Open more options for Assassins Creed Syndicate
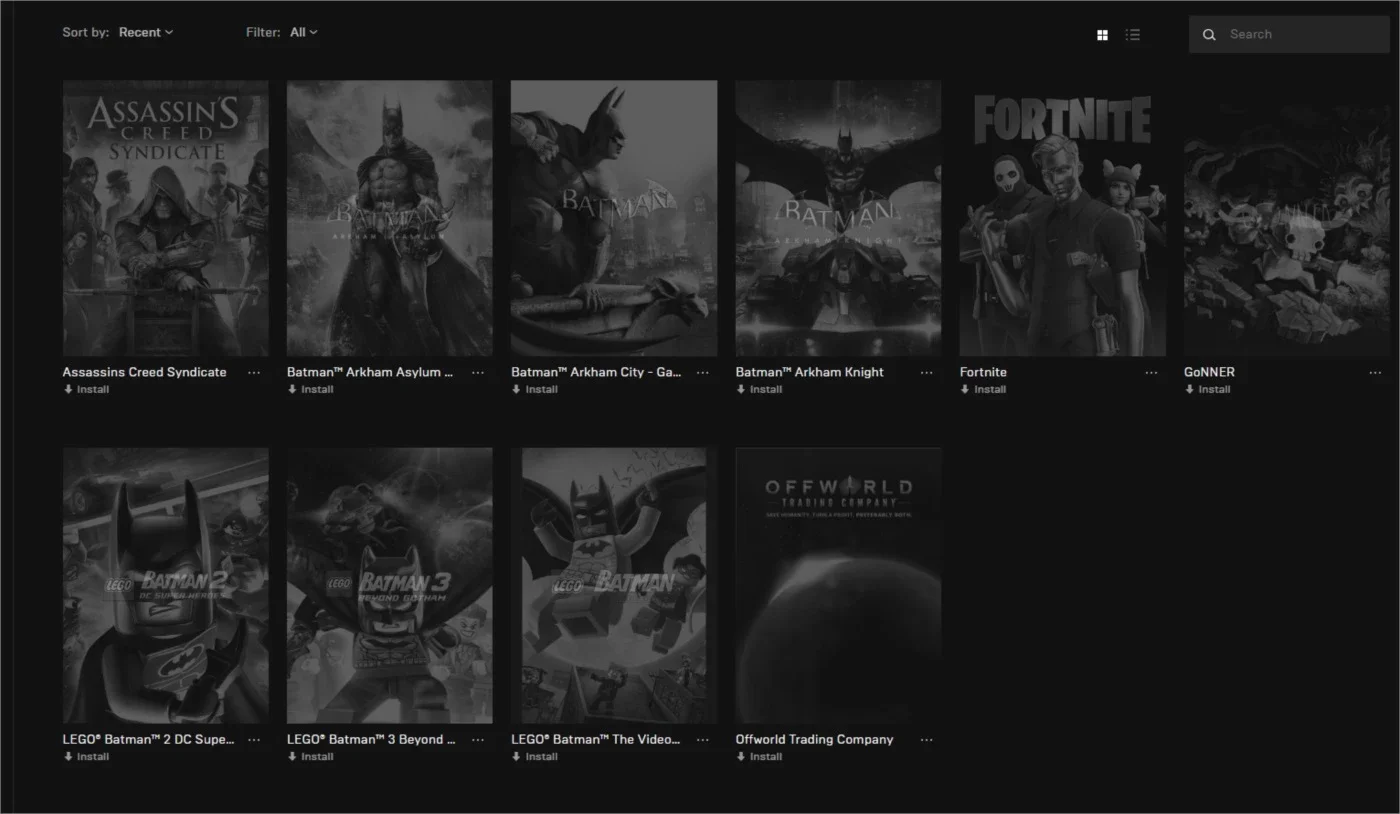This screenshot has width=1400, height=814. point(254,373)
